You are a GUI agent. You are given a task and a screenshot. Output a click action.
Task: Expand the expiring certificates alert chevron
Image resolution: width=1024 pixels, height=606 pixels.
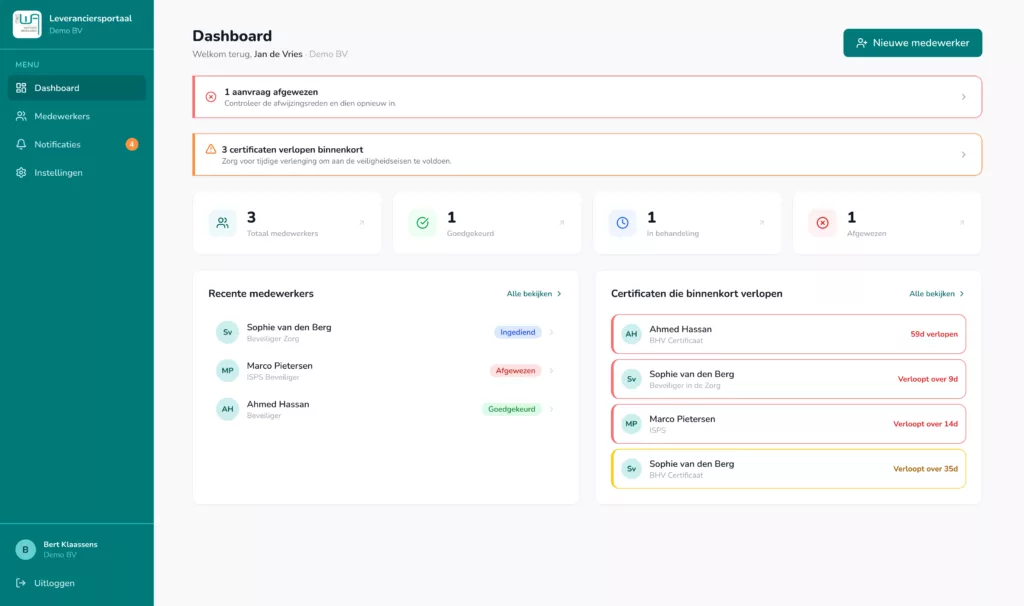(963, 155)
